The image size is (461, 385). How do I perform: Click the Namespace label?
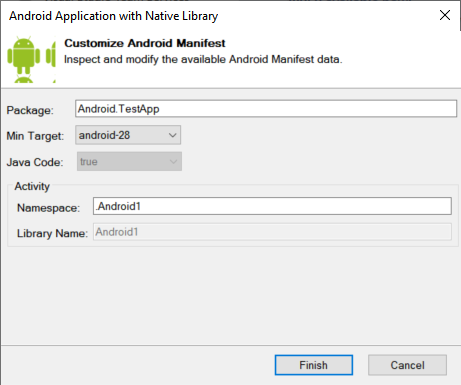pyautogui.click(x=48, y=208)
